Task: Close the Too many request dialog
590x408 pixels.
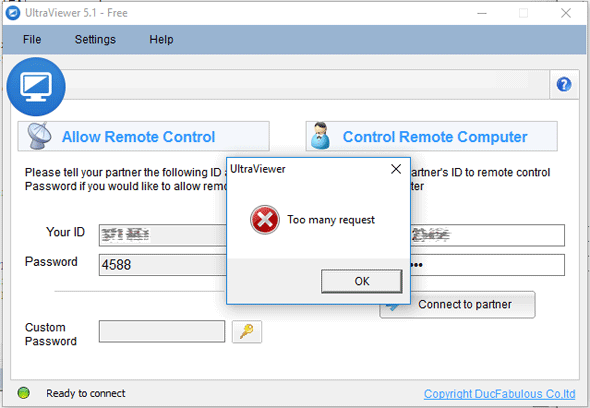Action: tap(396, 169)
